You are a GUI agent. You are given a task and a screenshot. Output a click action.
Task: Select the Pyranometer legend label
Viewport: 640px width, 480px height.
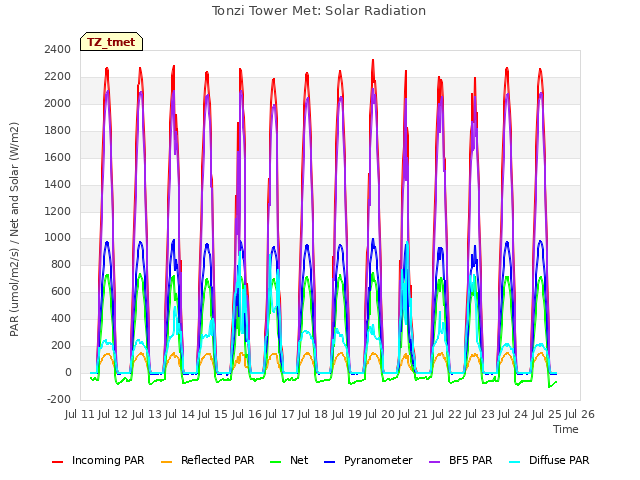378,460
